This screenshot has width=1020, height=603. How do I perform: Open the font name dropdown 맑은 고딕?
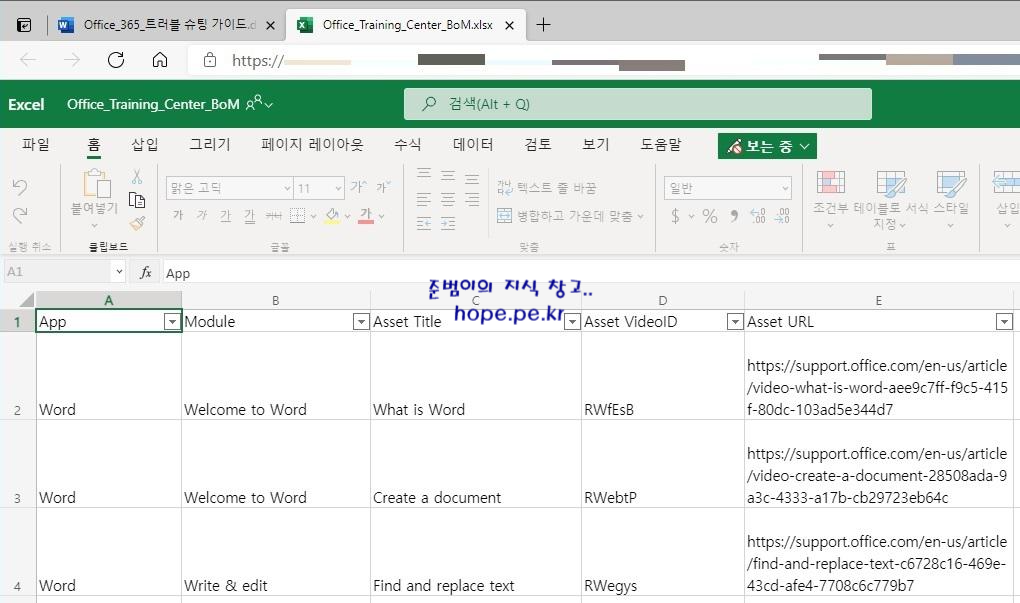pos(229,188)
